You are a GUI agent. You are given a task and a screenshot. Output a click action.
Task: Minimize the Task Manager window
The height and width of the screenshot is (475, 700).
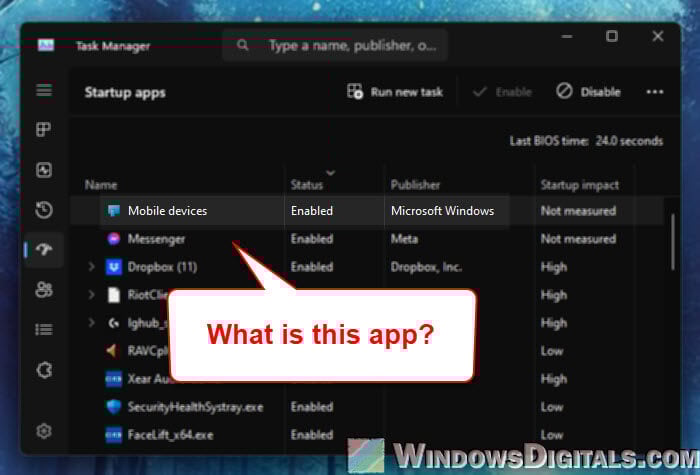pyautogui.click(x=567, y=36)
